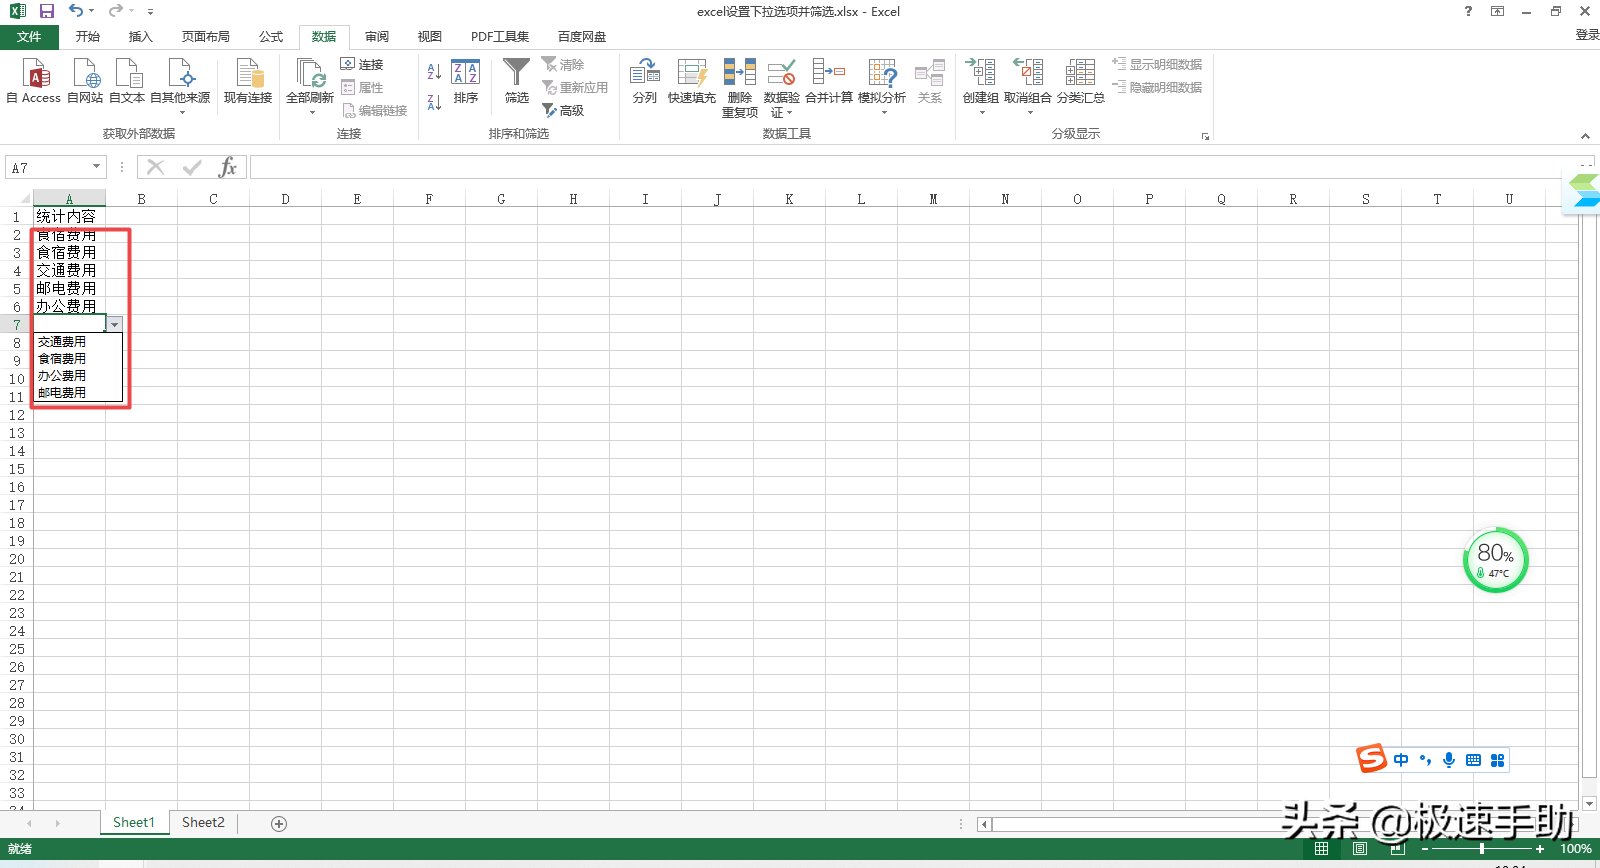Viewport: 1600px width, 868px height.
Task: Zoom in with the plus button
Action: pyautogui.click(x=1540, y=849)
